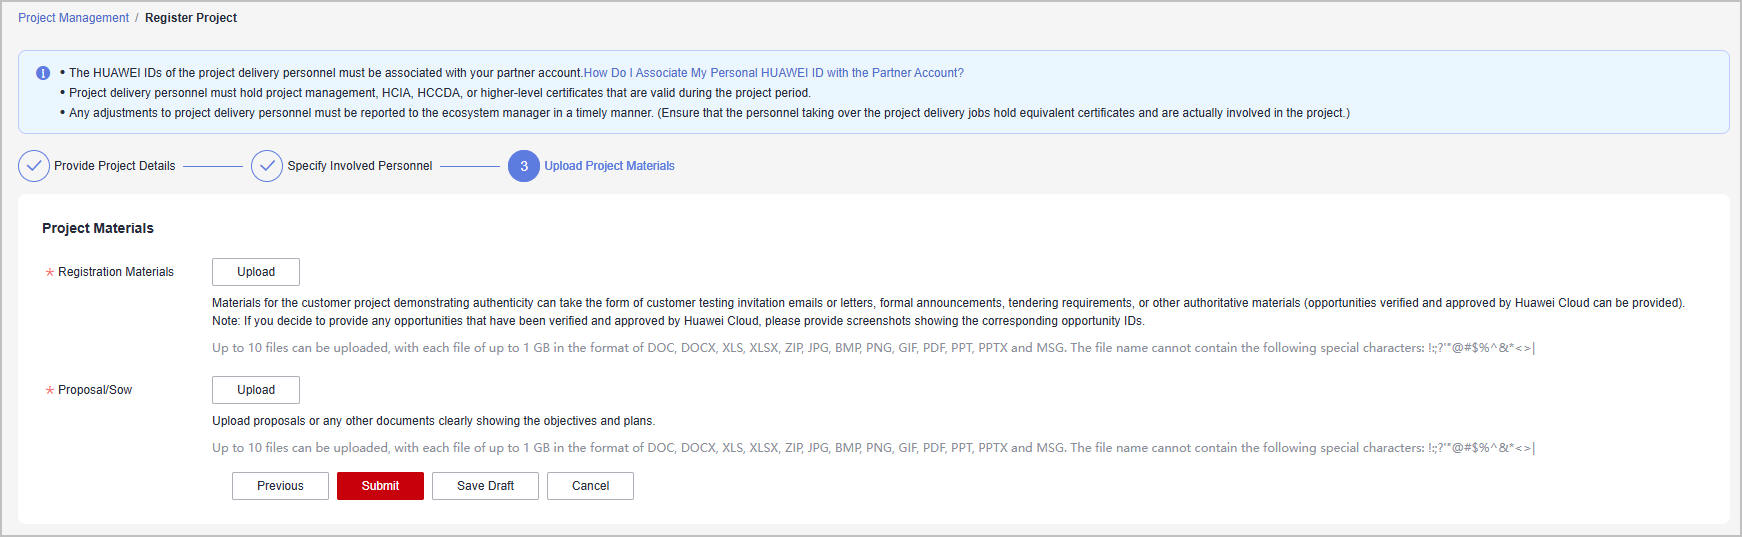Save the project as a draft
1742x537 pixels.
485,486
